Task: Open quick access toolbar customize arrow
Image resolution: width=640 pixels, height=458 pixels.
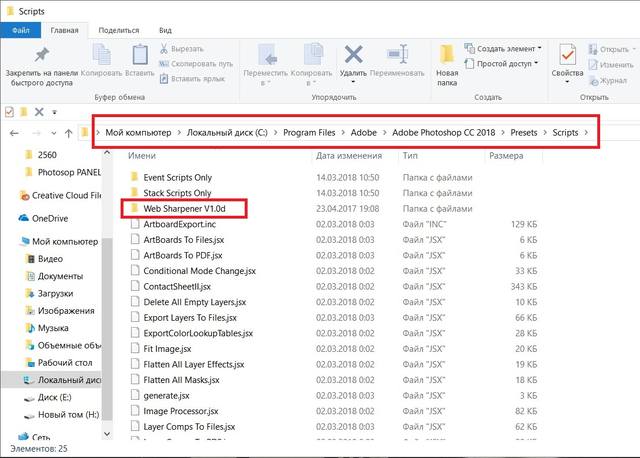Action: tap(54, 112)
